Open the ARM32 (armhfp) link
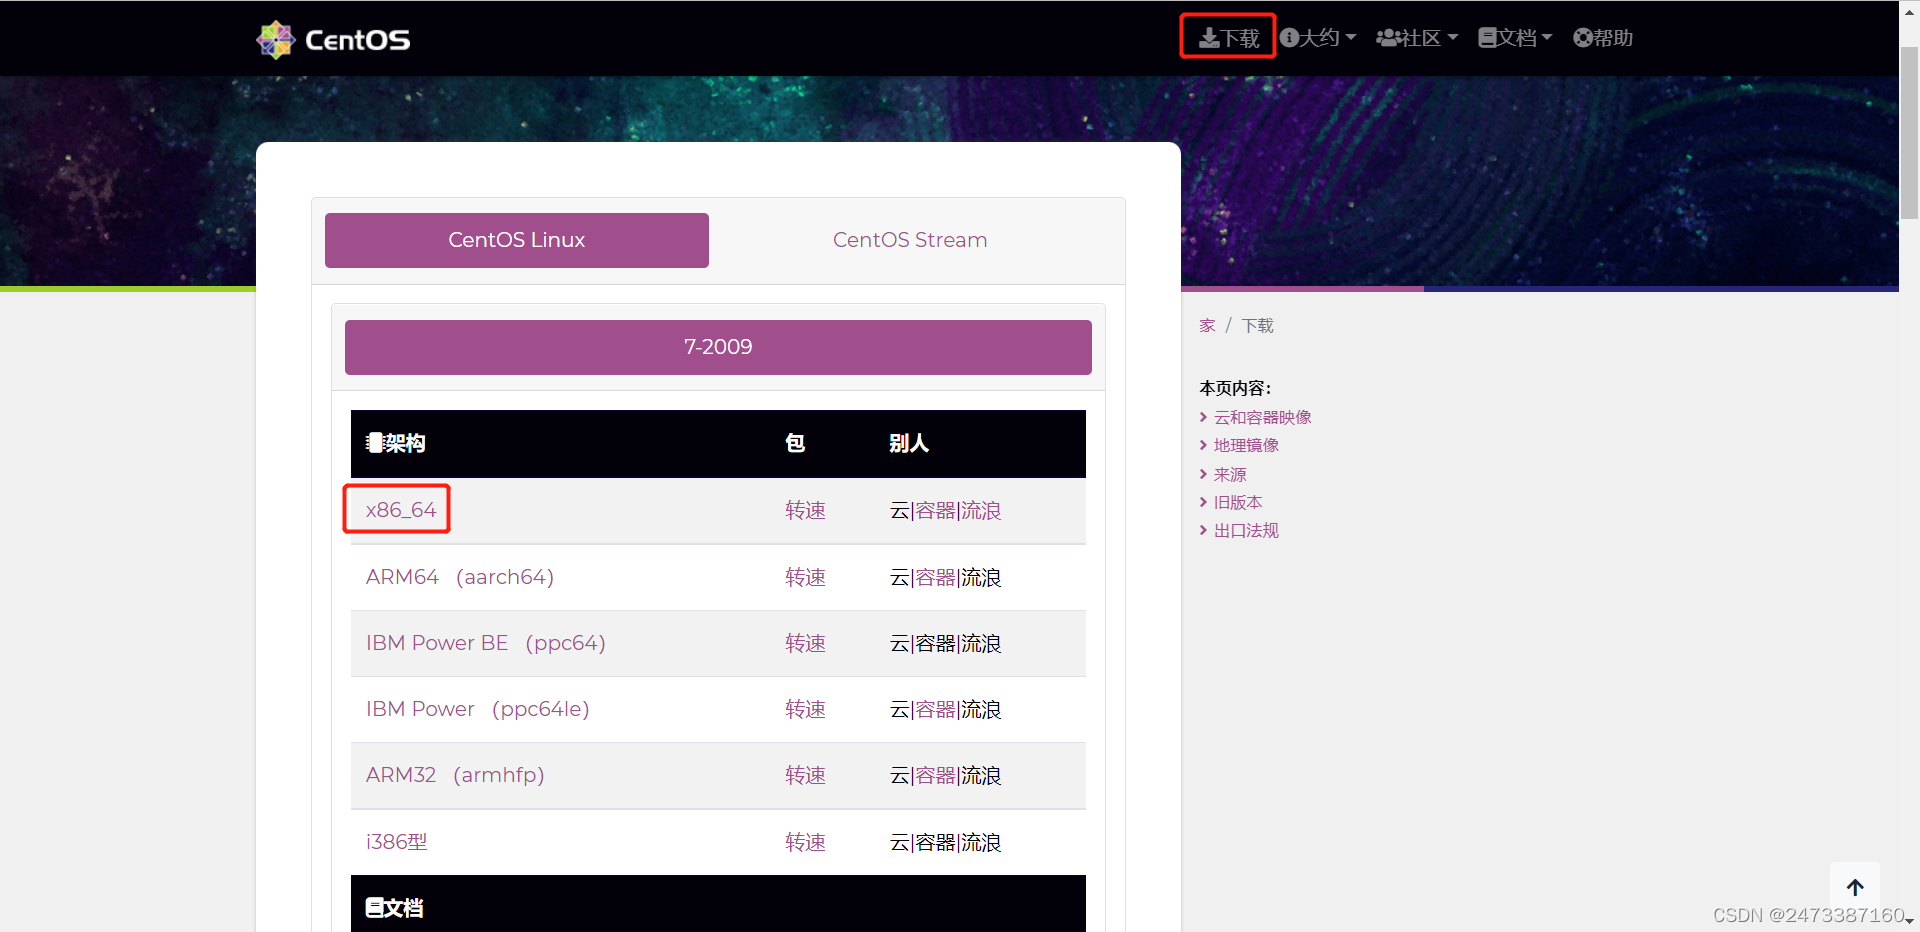Viewport: 1920px width, 932px height. click(455, 775)
